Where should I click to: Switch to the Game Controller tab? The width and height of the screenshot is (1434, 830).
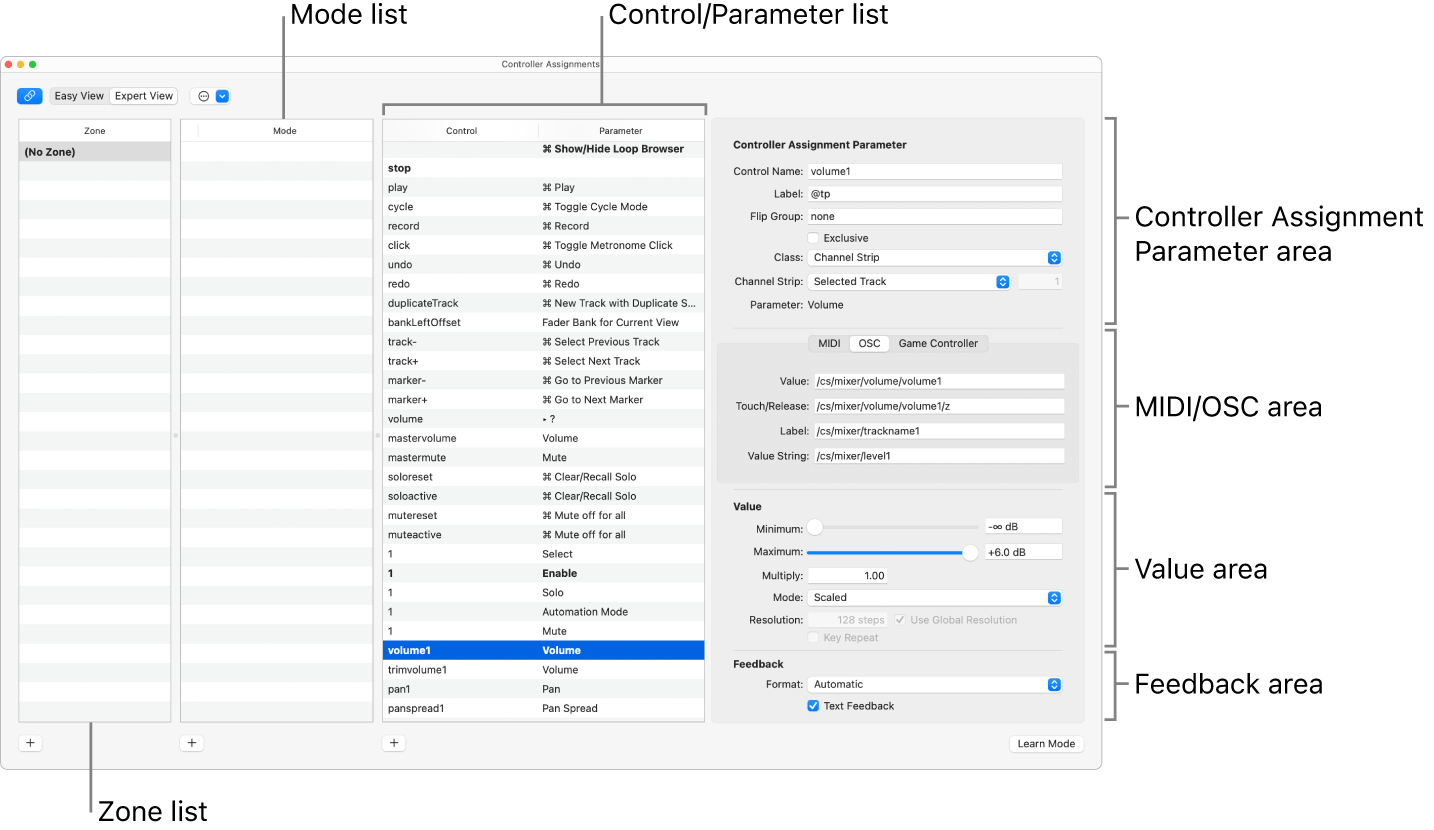[938, 343]
